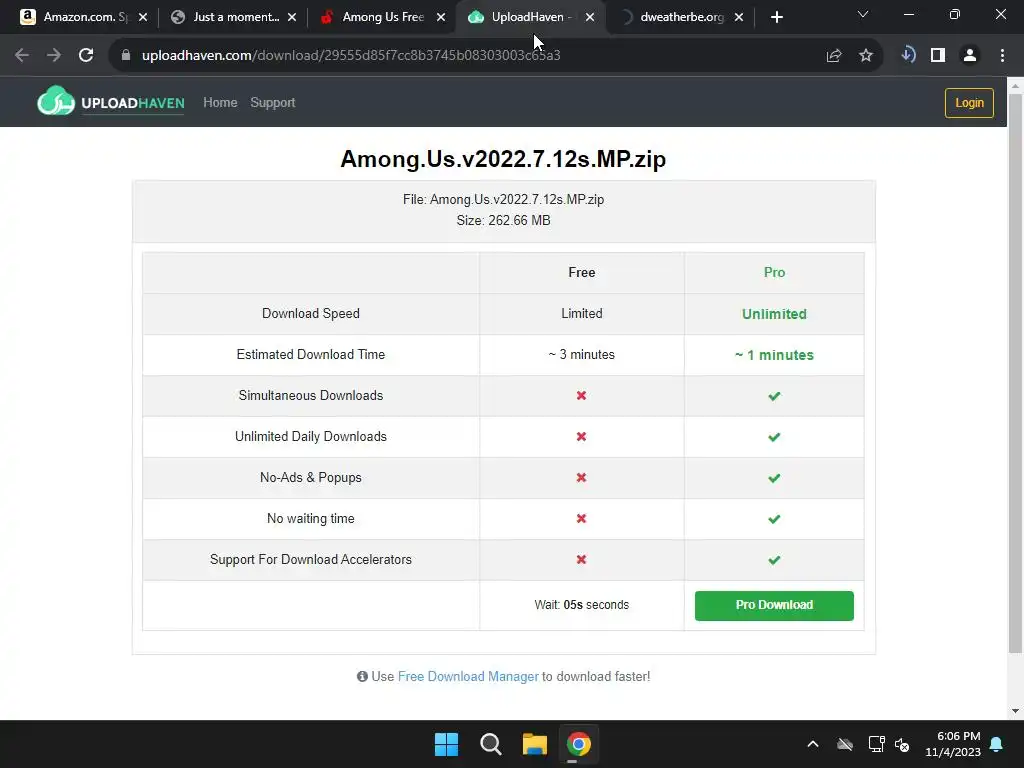
Task: Close the Amazon.com tab
Action: click(143, 18)
